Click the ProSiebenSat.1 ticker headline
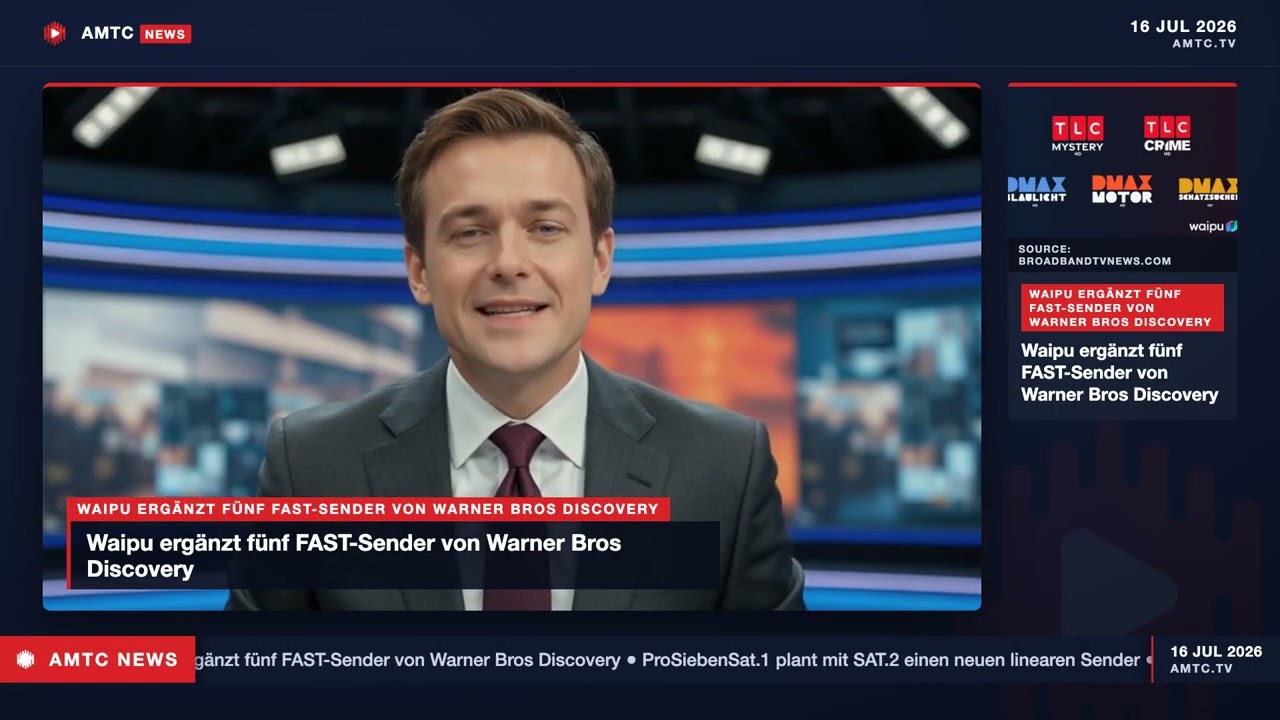 [x=891, y=660]
